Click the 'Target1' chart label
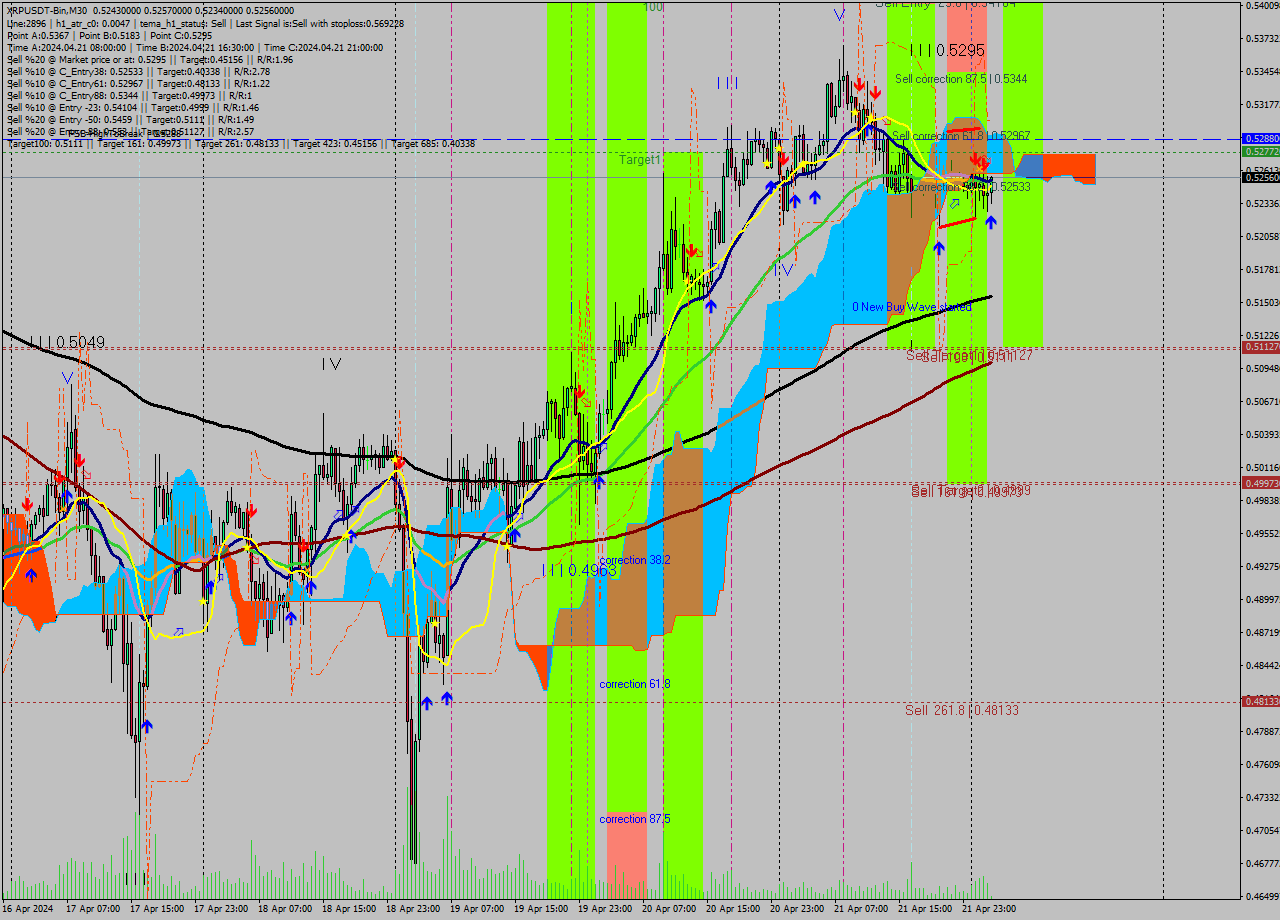This screenshot has height=920, width=1280. point(639,160)
